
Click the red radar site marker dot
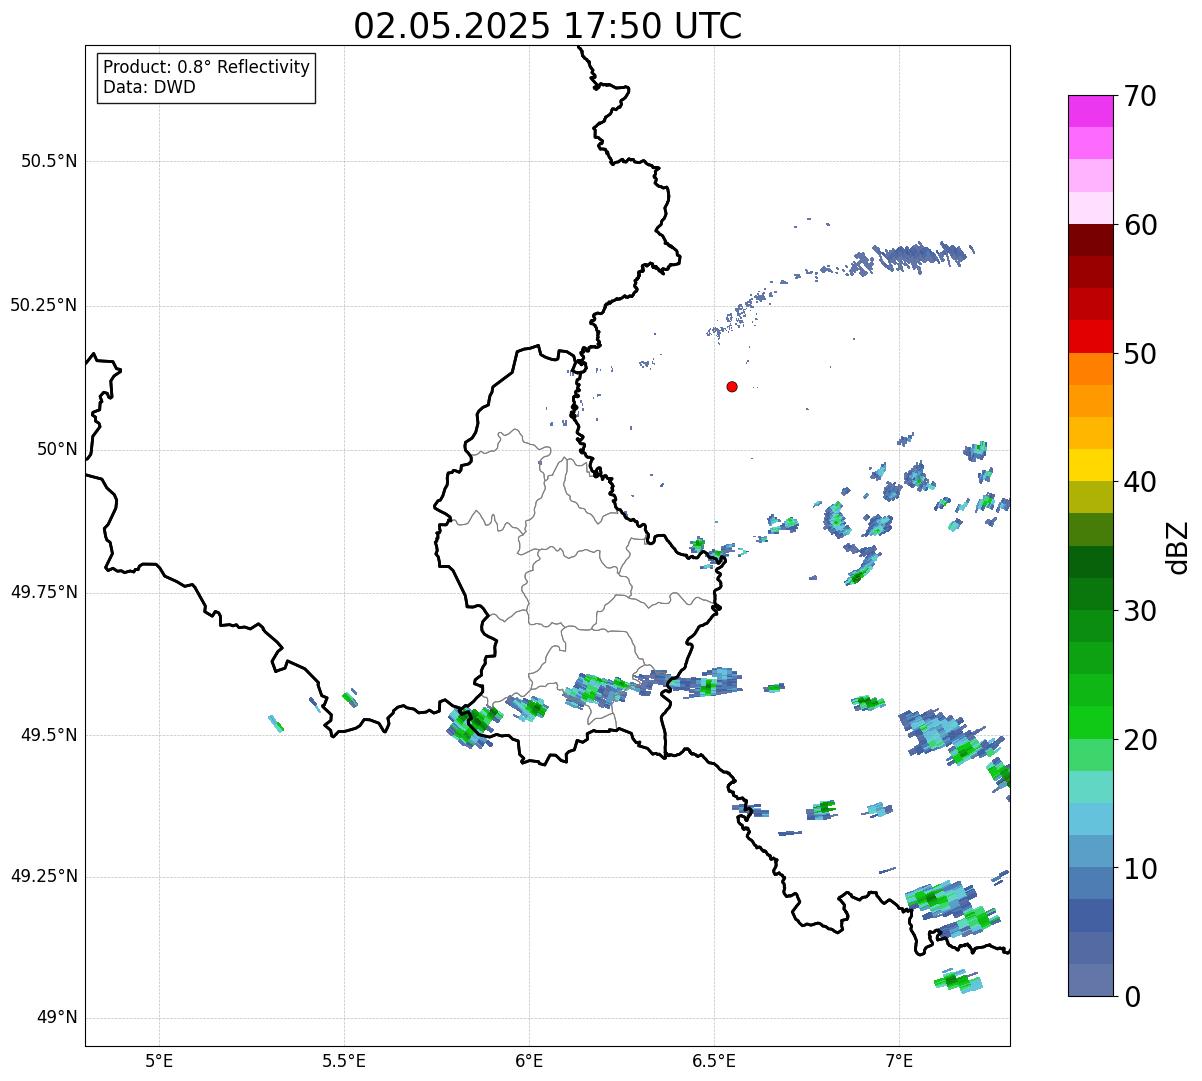pos(732,386)
